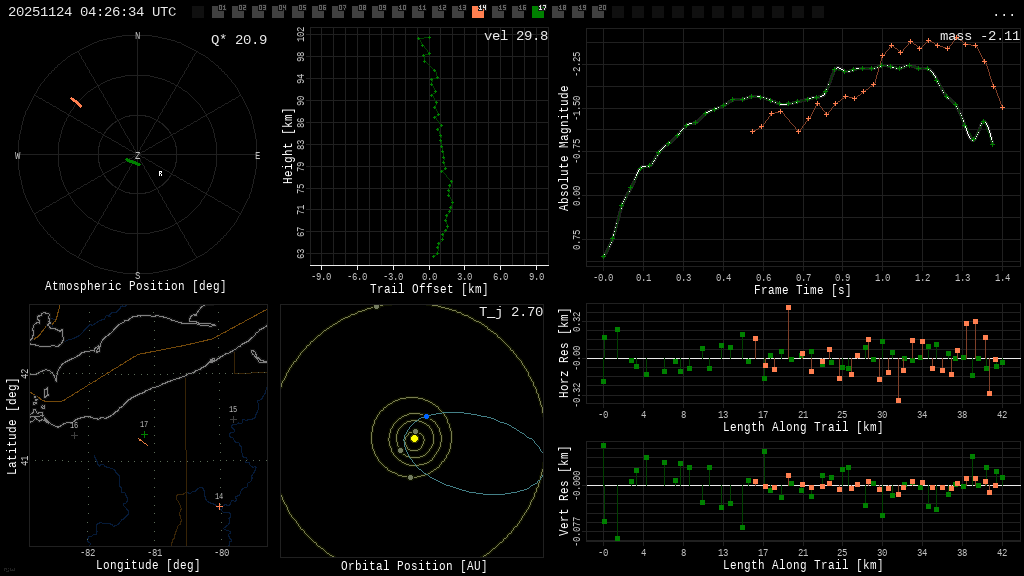Image resolution: width=1024 pixels, height=576 pixels.
Task: Select station box 19 in top bar
Action: click(578, 12)
